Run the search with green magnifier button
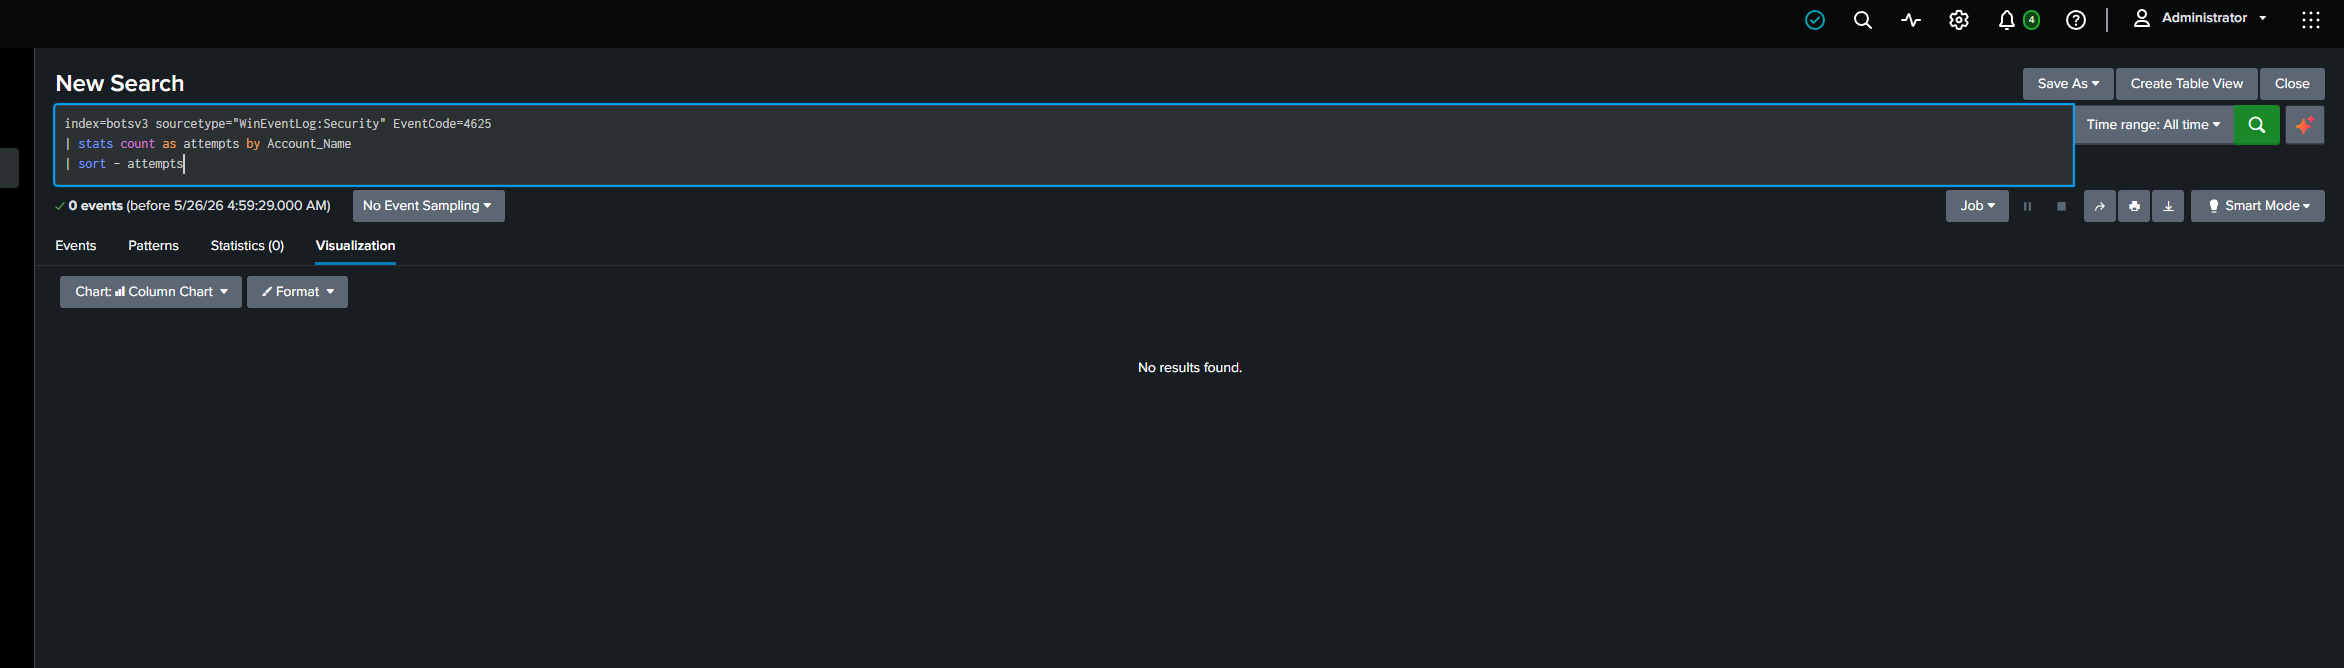Screen dimensions: 2344x668 click(2256, 125)
